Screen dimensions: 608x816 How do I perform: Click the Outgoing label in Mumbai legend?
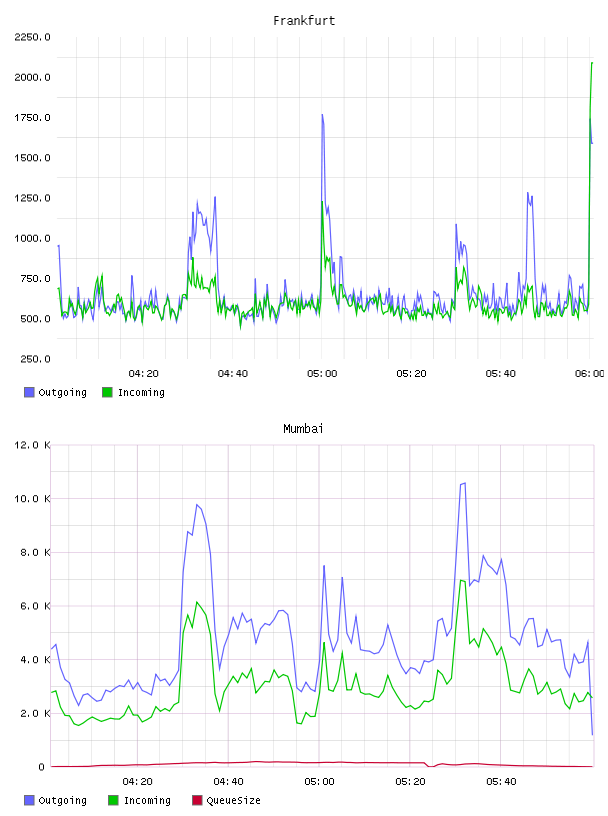tap(62, 801)
